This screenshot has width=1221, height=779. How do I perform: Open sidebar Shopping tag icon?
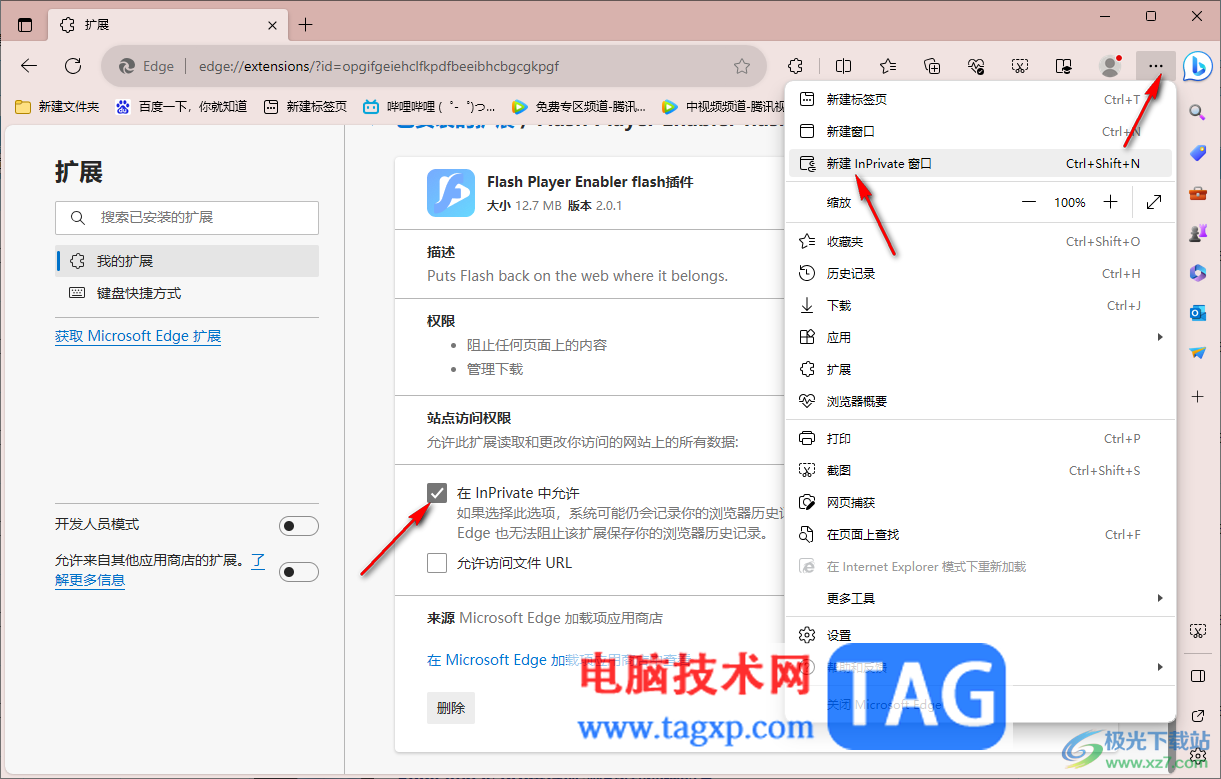tap(1197, 153)
